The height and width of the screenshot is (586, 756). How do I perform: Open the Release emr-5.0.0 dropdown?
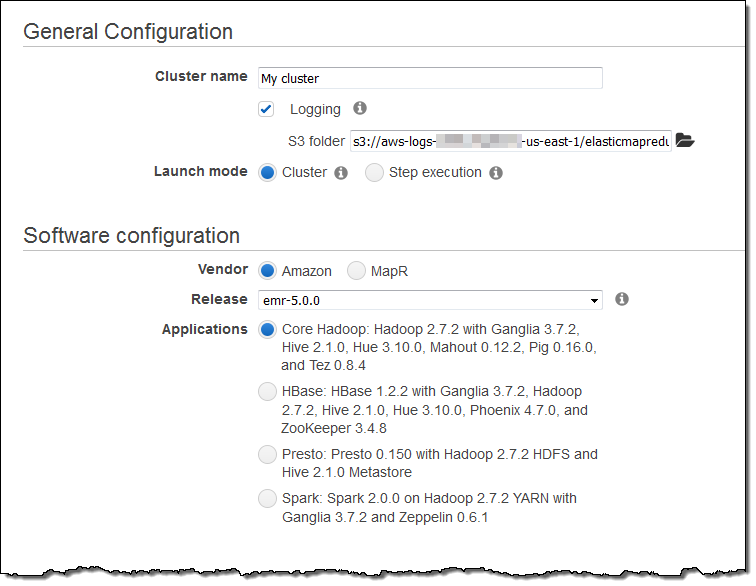(430, 300)
